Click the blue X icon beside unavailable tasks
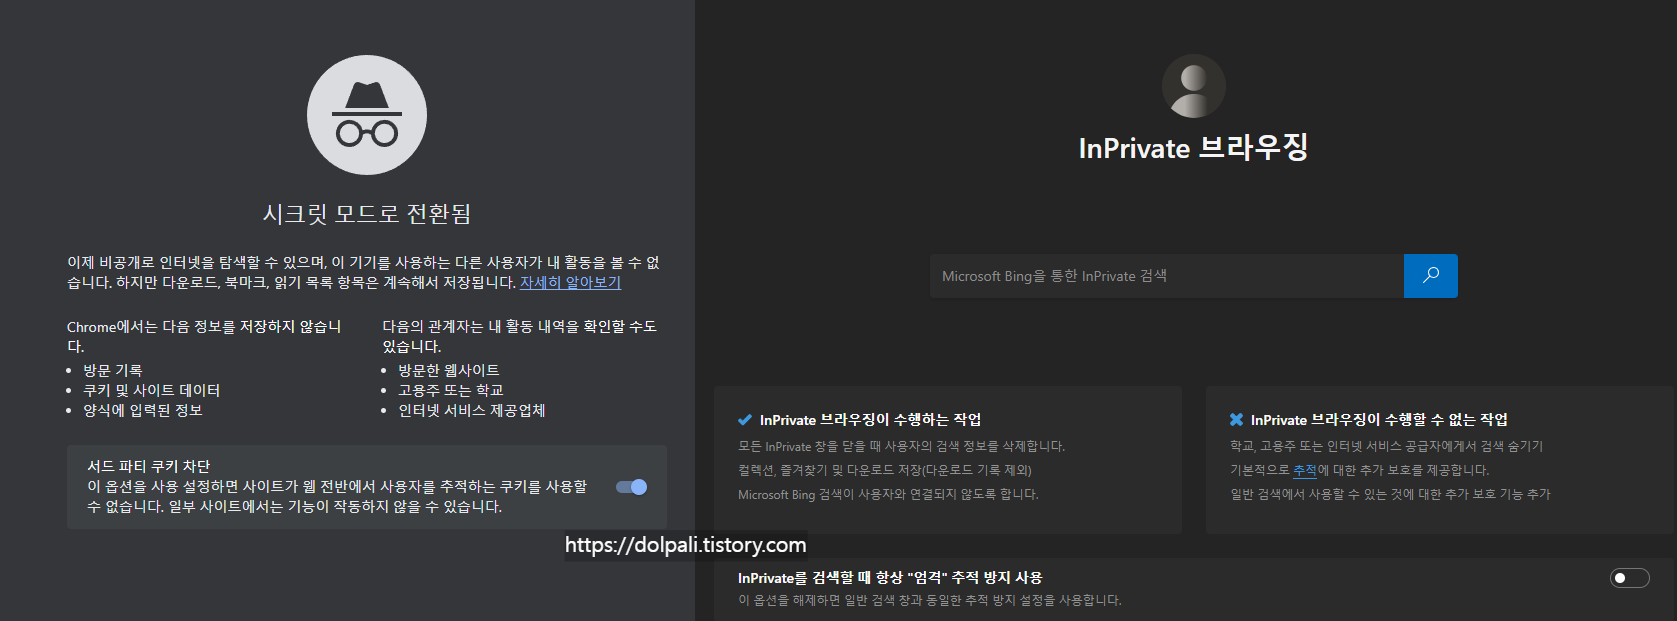 point(1237,420)
